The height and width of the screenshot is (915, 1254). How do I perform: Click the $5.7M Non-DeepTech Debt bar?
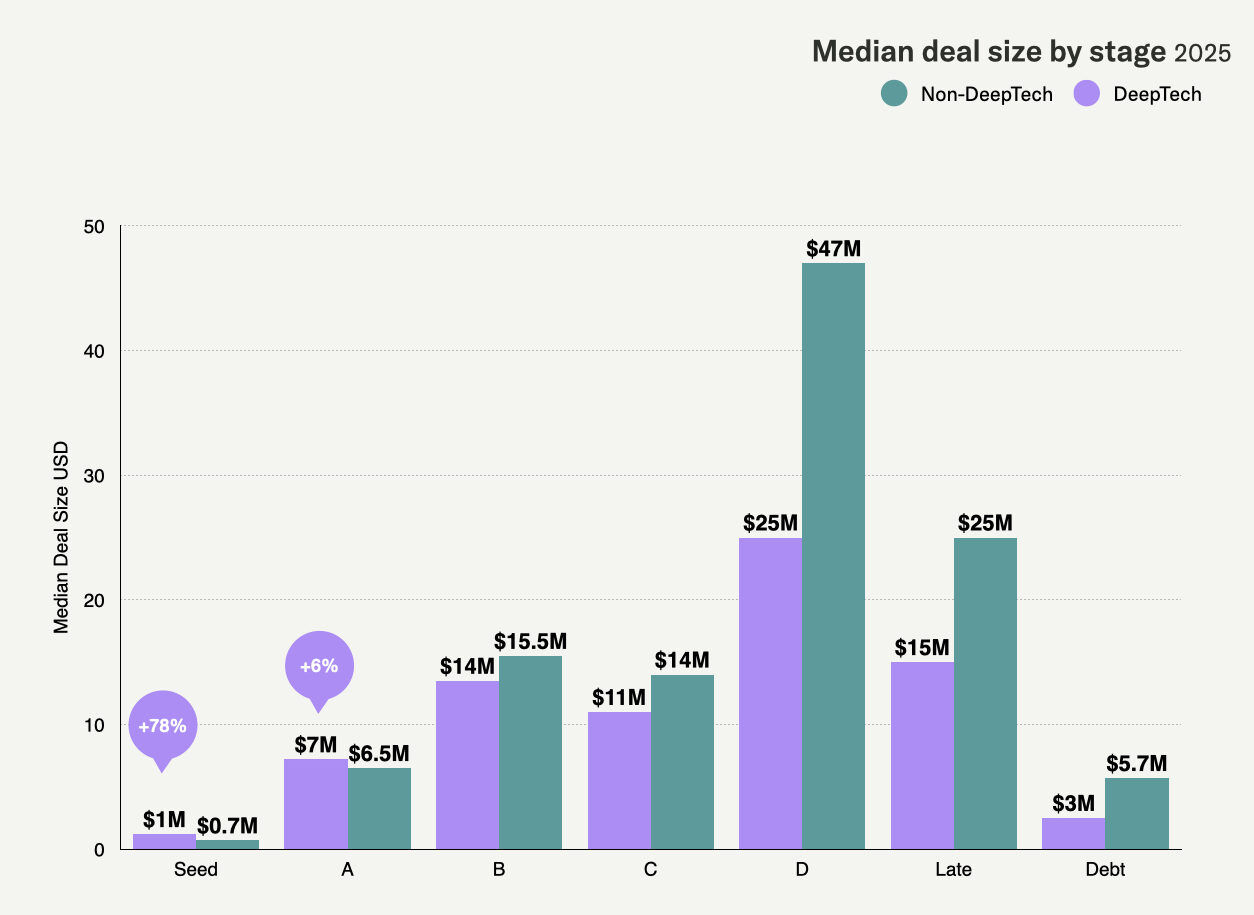coord(1137,813)
